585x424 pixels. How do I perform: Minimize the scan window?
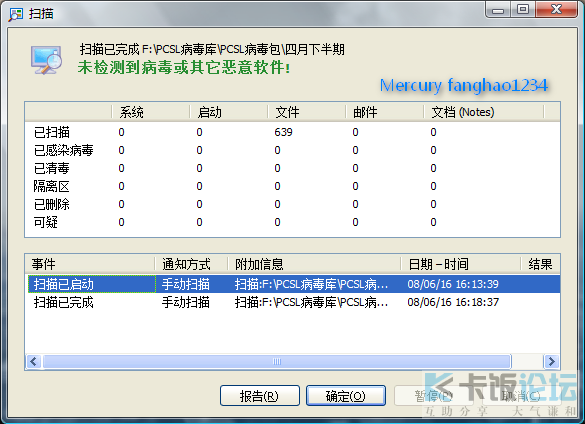pos(498,9)
